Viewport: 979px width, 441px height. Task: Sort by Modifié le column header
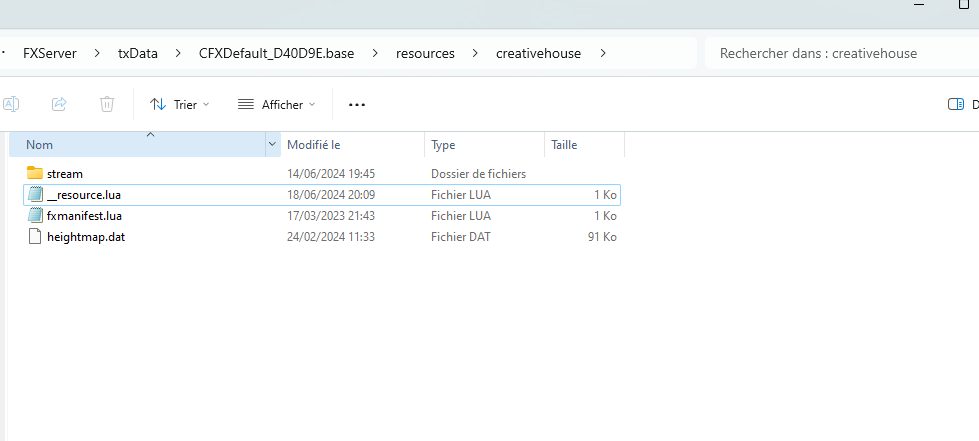click(353, 144)
